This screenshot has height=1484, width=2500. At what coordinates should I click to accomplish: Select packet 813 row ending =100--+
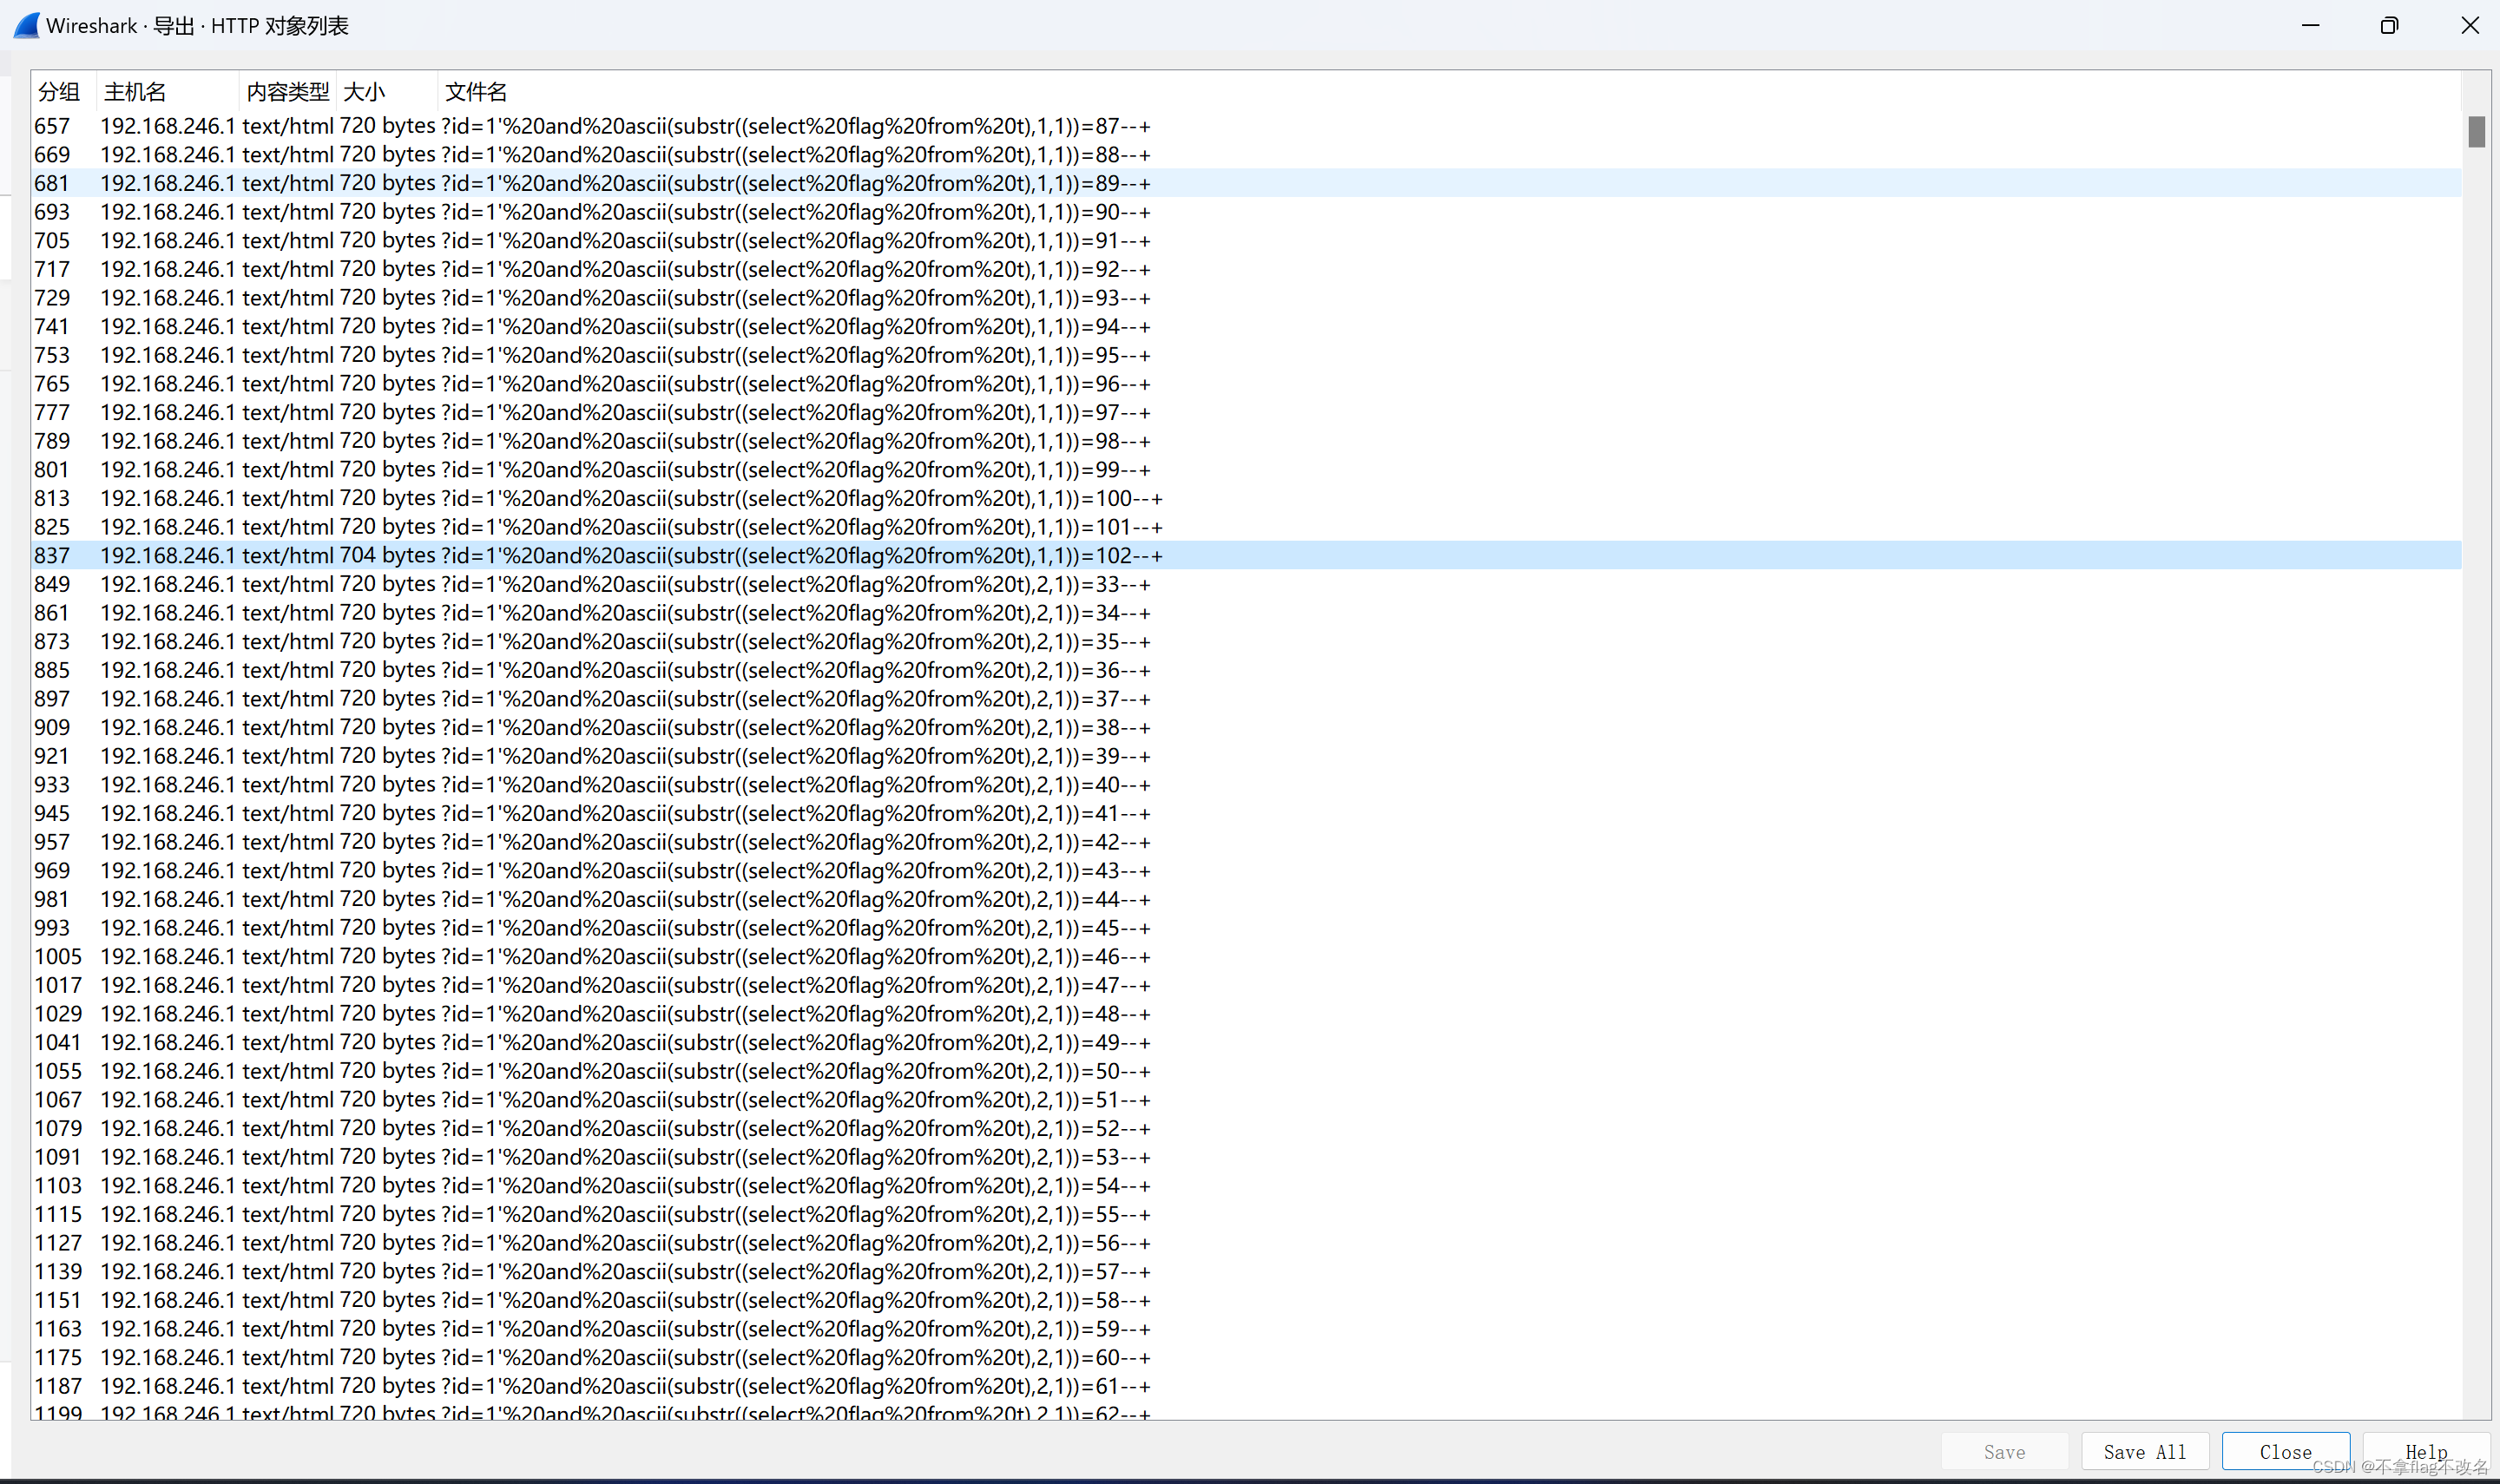1246,498
